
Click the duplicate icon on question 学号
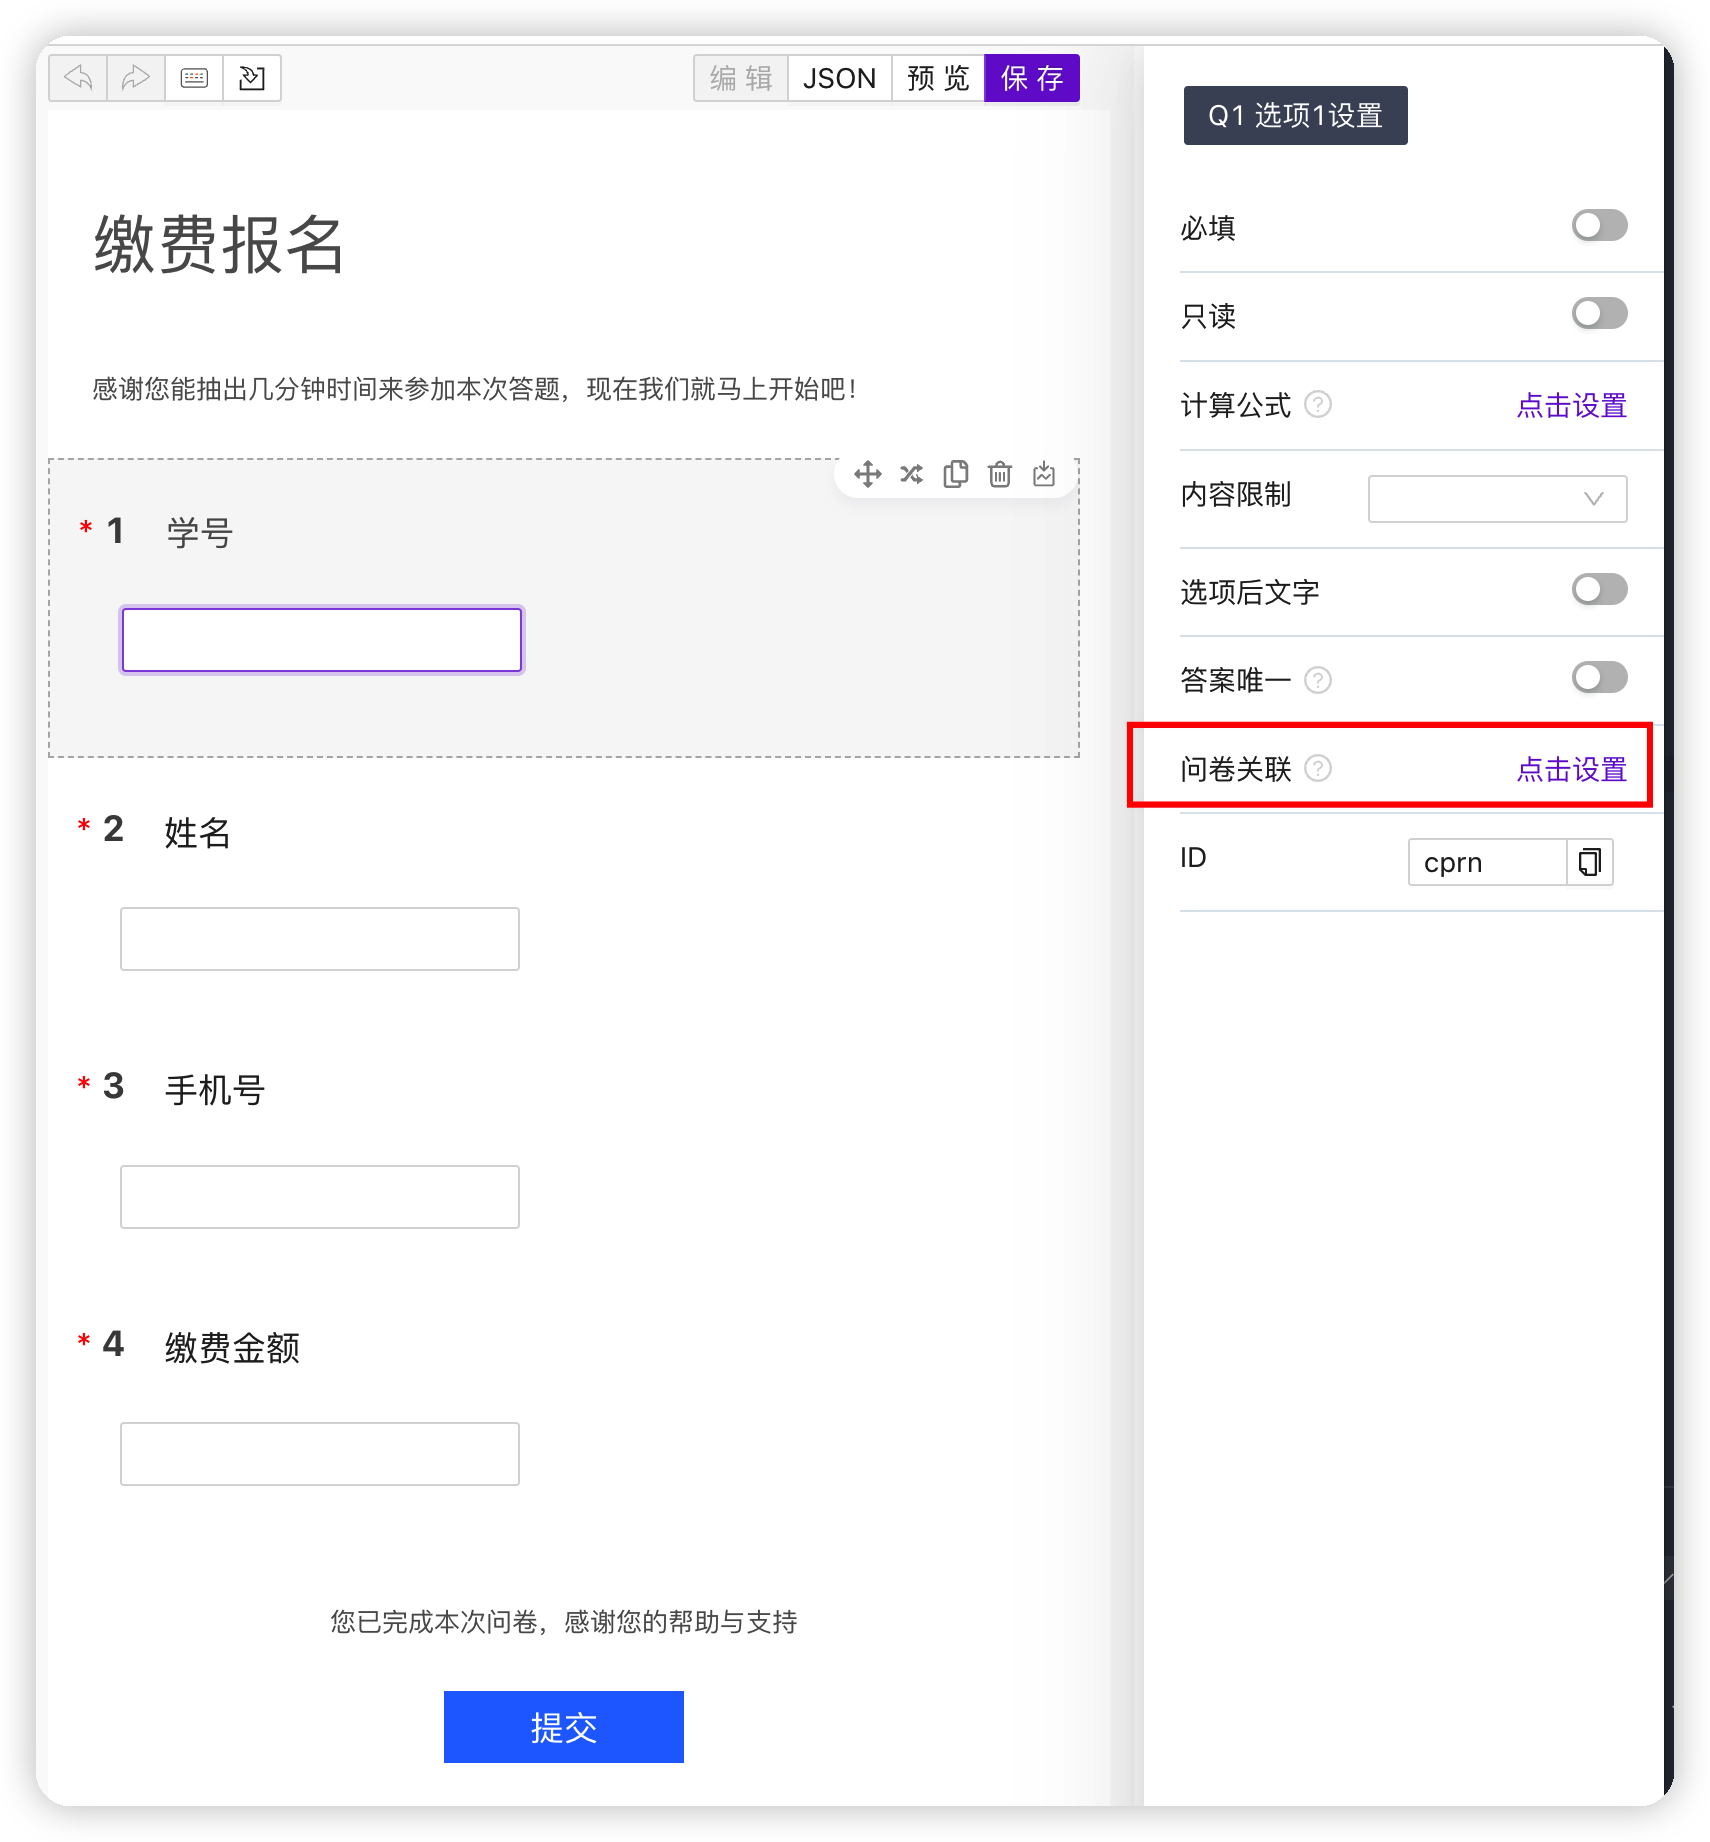(955, 474)
